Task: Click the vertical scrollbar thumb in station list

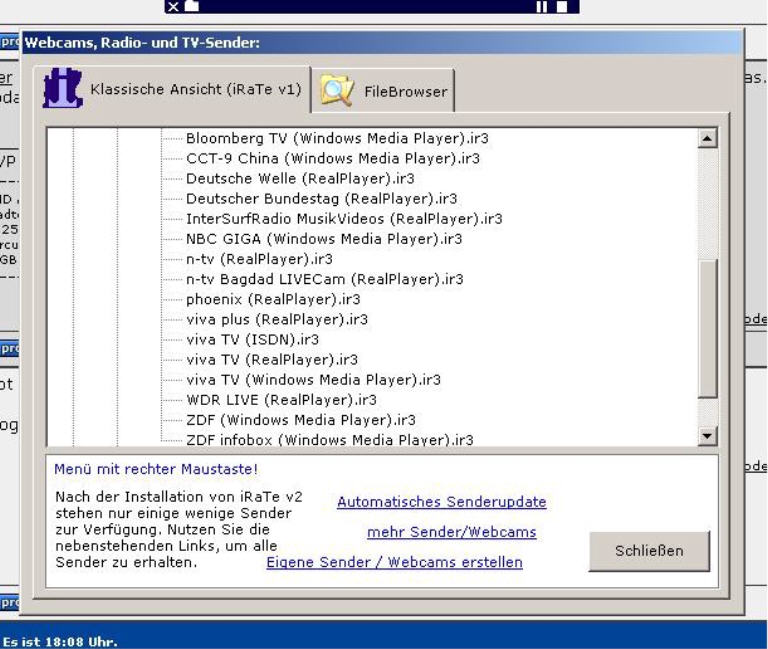Action: [707, 328]
